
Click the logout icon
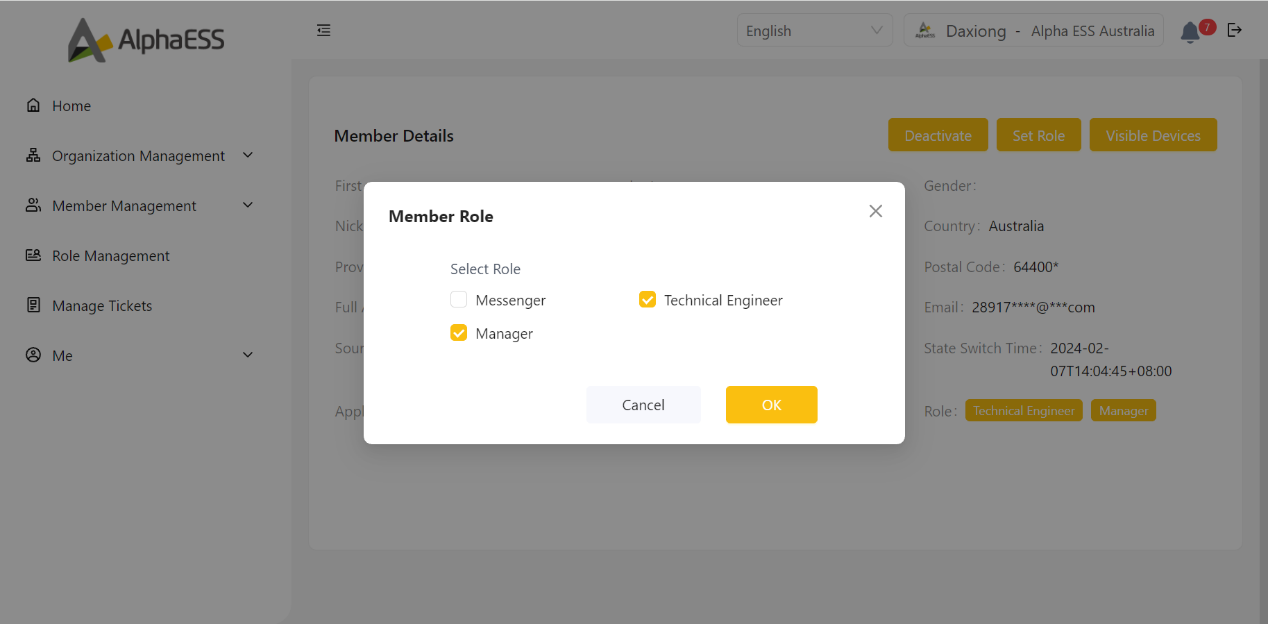[1235, 30]
